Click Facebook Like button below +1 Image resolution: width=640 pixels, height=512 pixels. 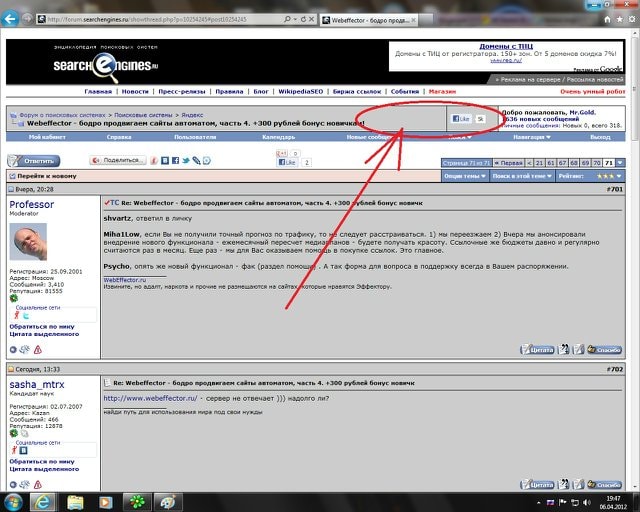point(287,163)
